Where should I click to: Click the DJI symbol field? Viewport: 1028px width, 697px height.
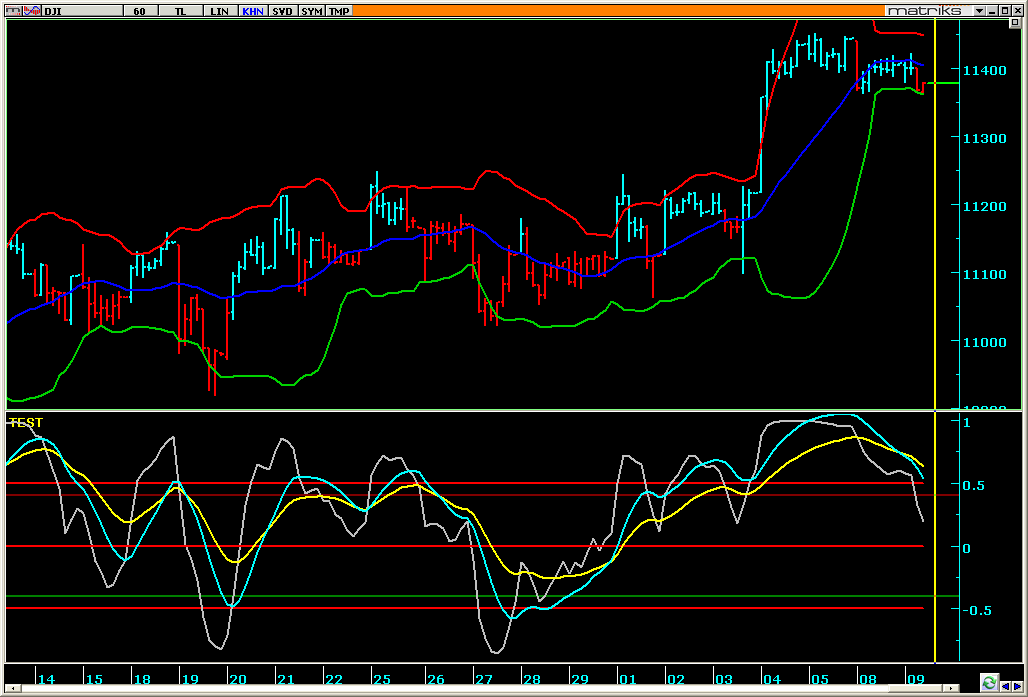[80, 10]
